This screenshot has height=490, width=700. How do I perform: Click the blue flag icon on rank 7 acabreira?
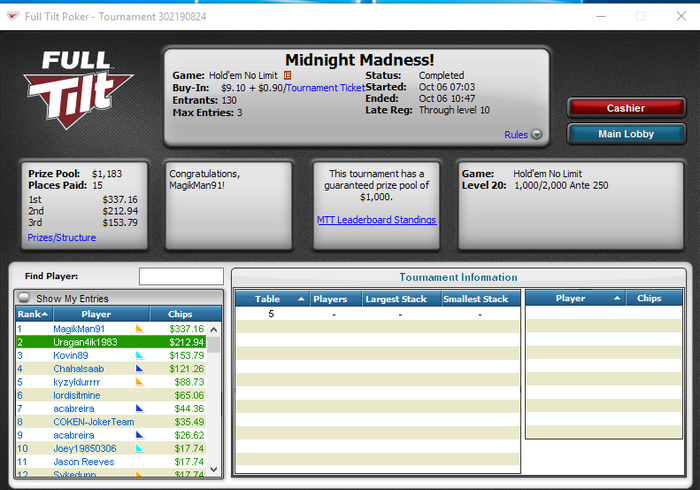pos(140,408)
